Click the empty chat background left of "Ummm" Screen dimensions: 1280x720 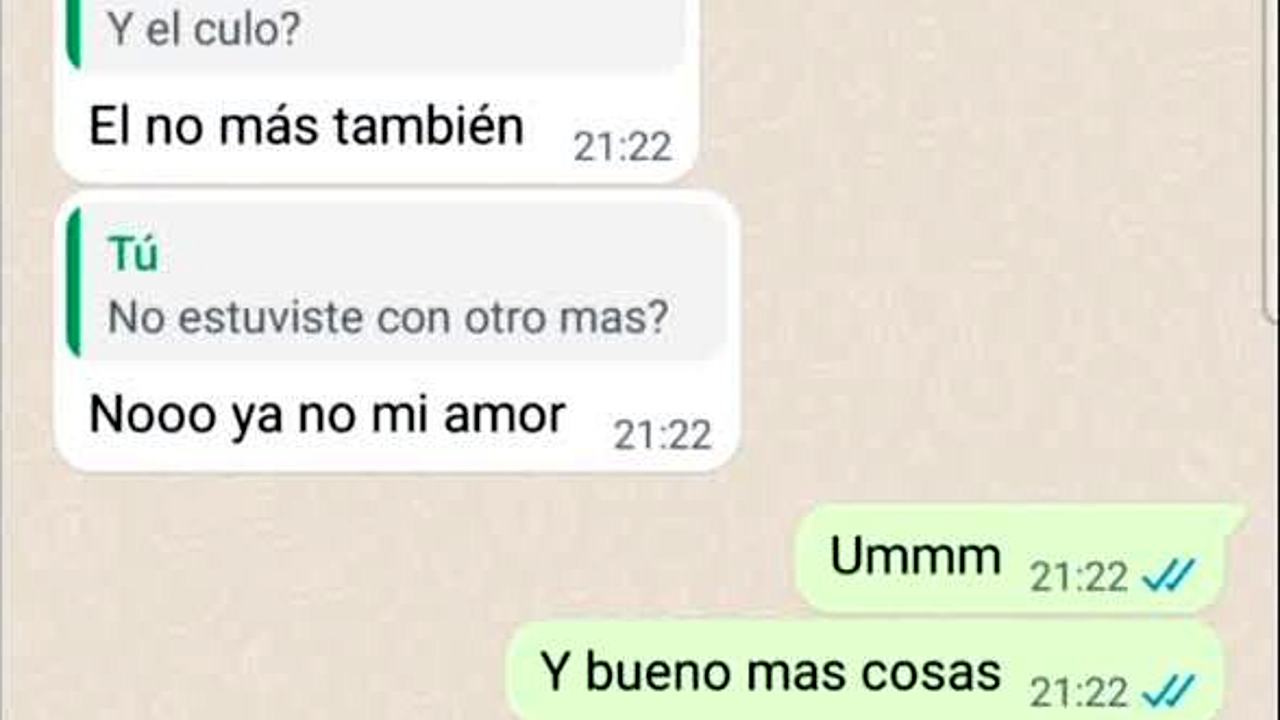pos(400,560)
